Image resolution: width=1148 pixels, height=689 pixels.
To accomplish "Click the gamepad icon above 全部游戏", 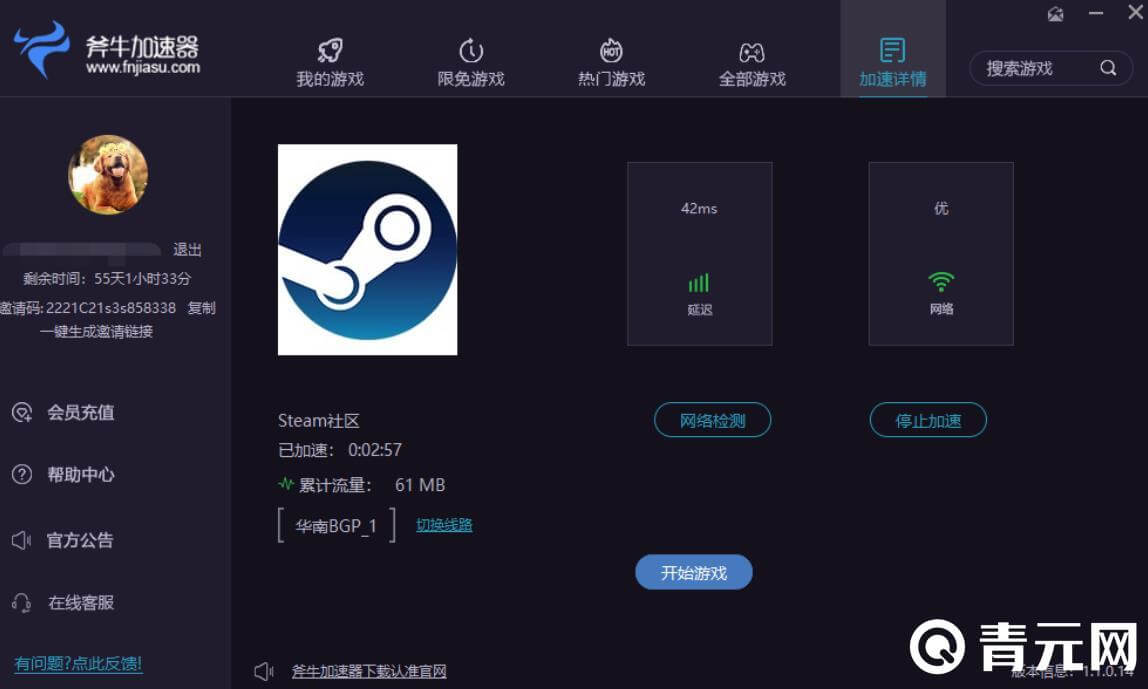I will 752,52.
